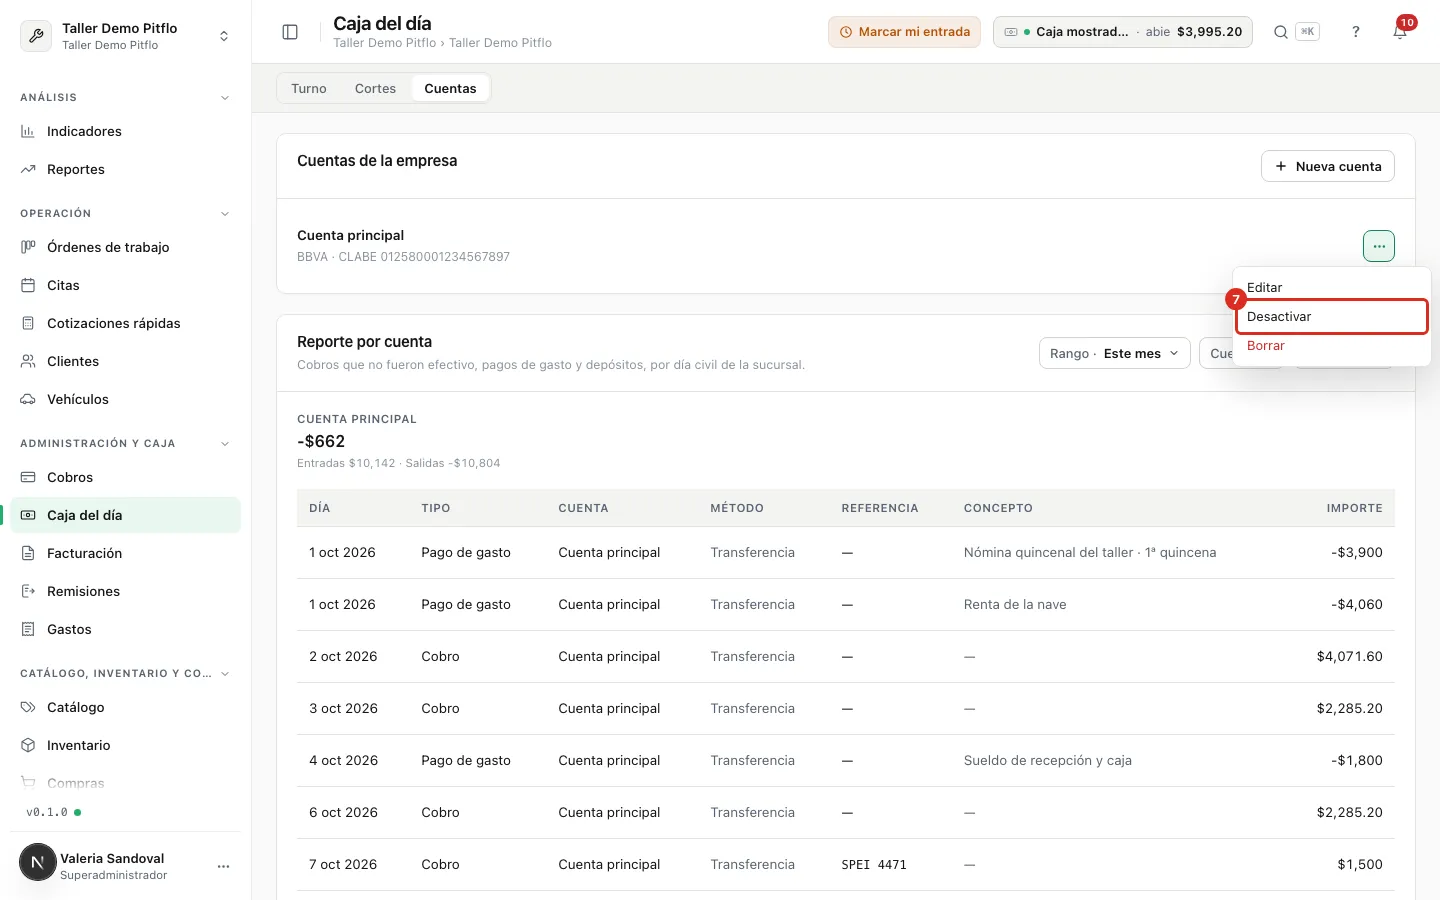Click the three-dot menu for Cuenta principal

[1378, 246]
